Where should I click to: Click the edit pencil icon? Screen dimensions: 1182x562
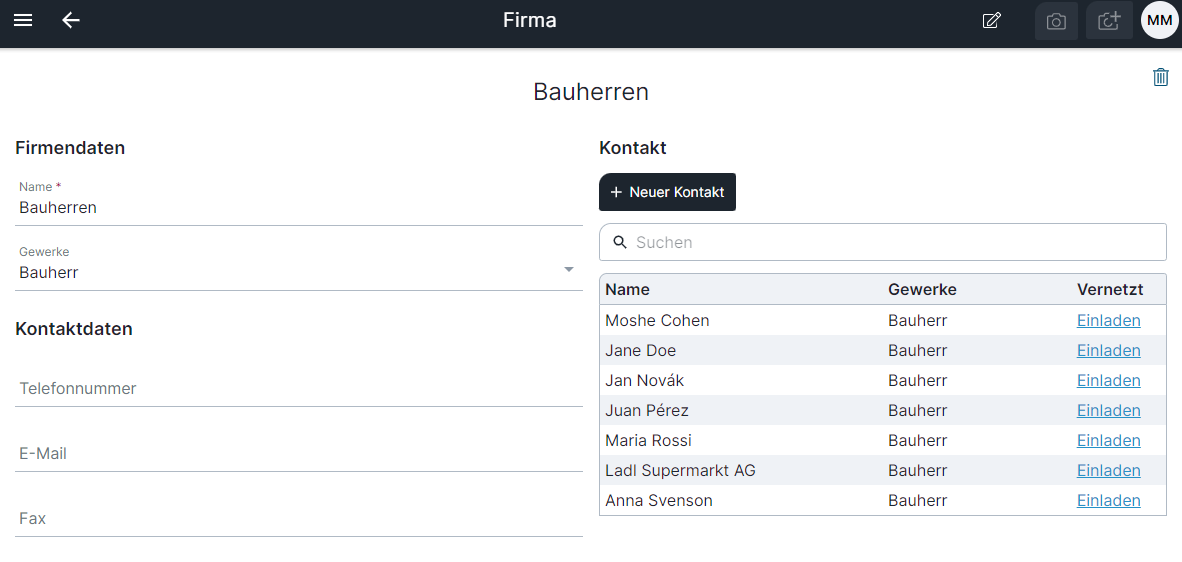tap(992, 20)
